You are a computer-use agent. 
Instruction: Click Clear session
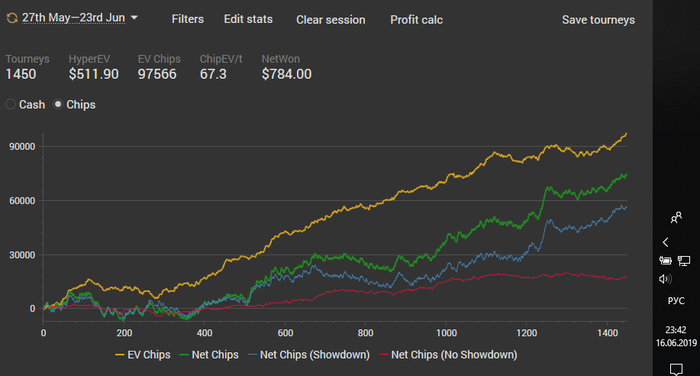tap(331, 20)
